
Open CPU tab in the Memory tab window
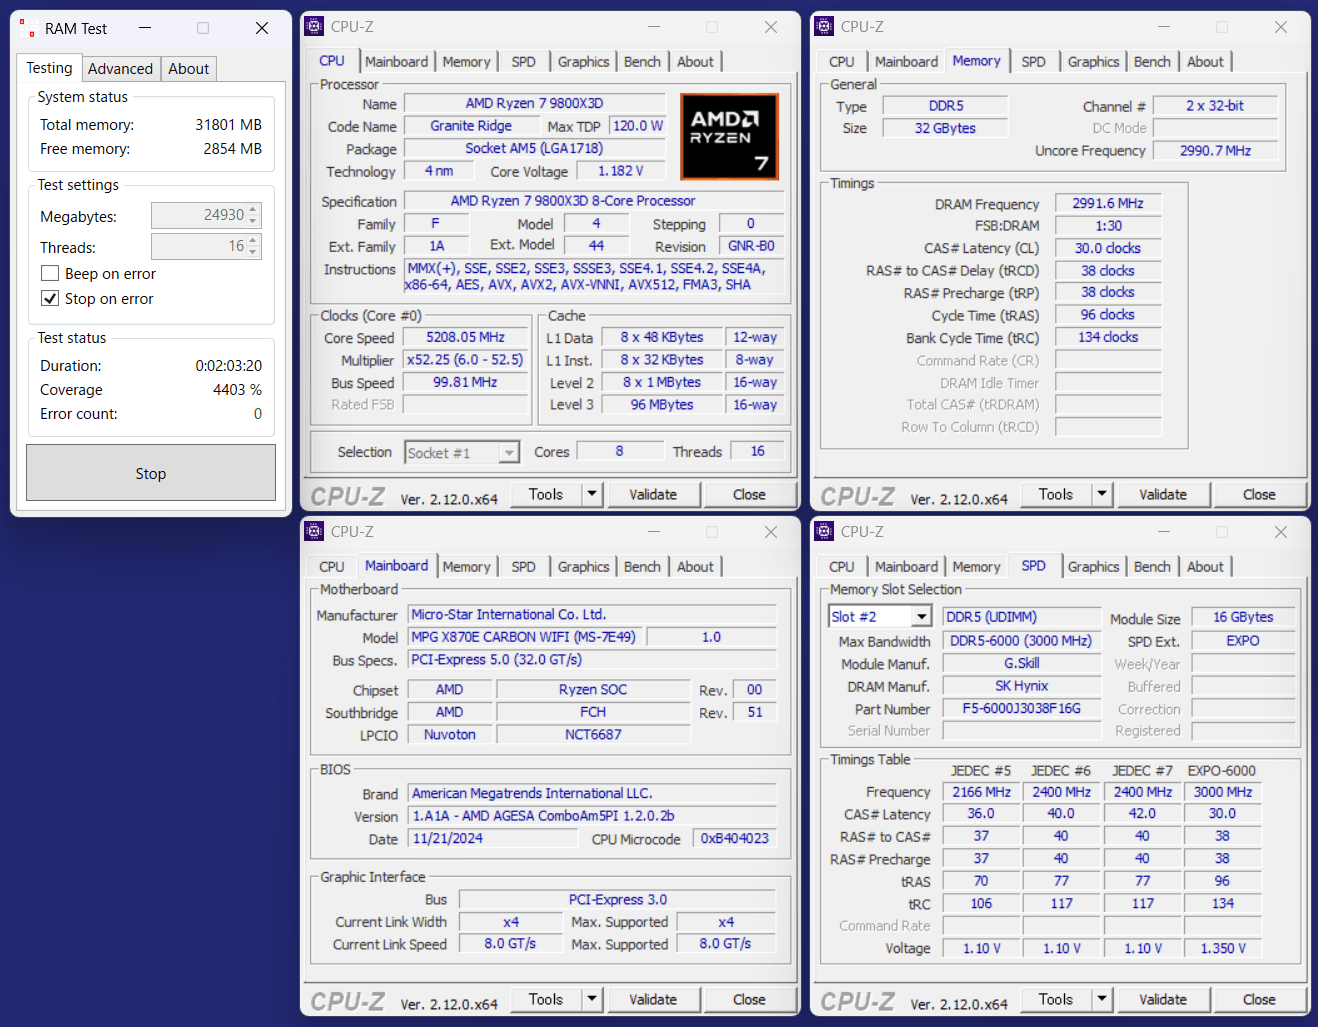click(x=842, y=62)
